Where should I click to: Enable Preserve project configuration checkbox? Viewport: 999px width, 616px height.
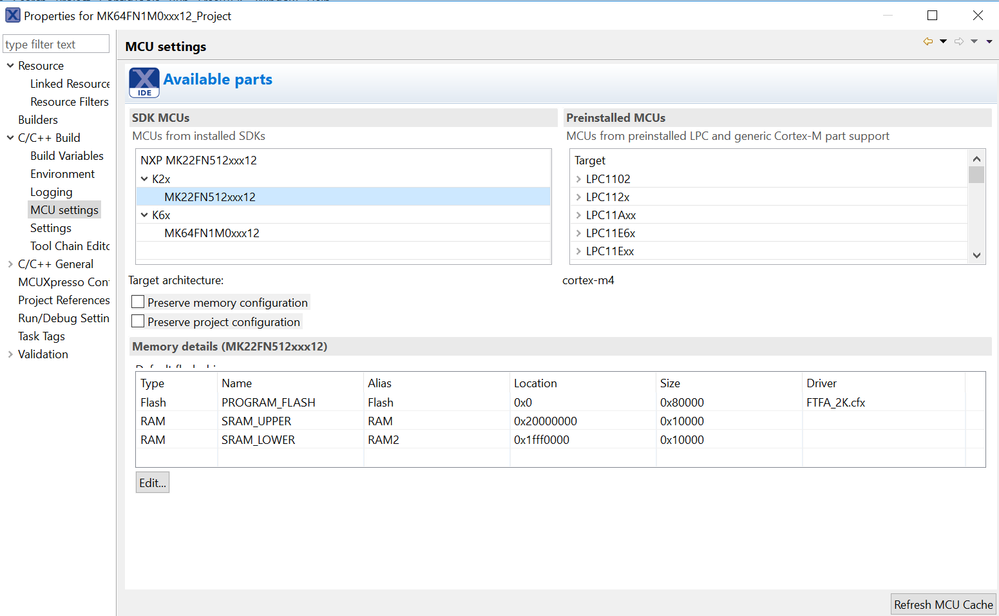(x=138, y=322)
